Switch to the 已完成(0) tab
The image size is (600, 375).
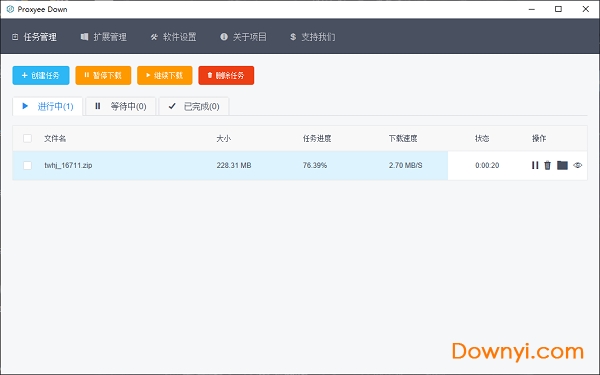click(x=194, y=106)
